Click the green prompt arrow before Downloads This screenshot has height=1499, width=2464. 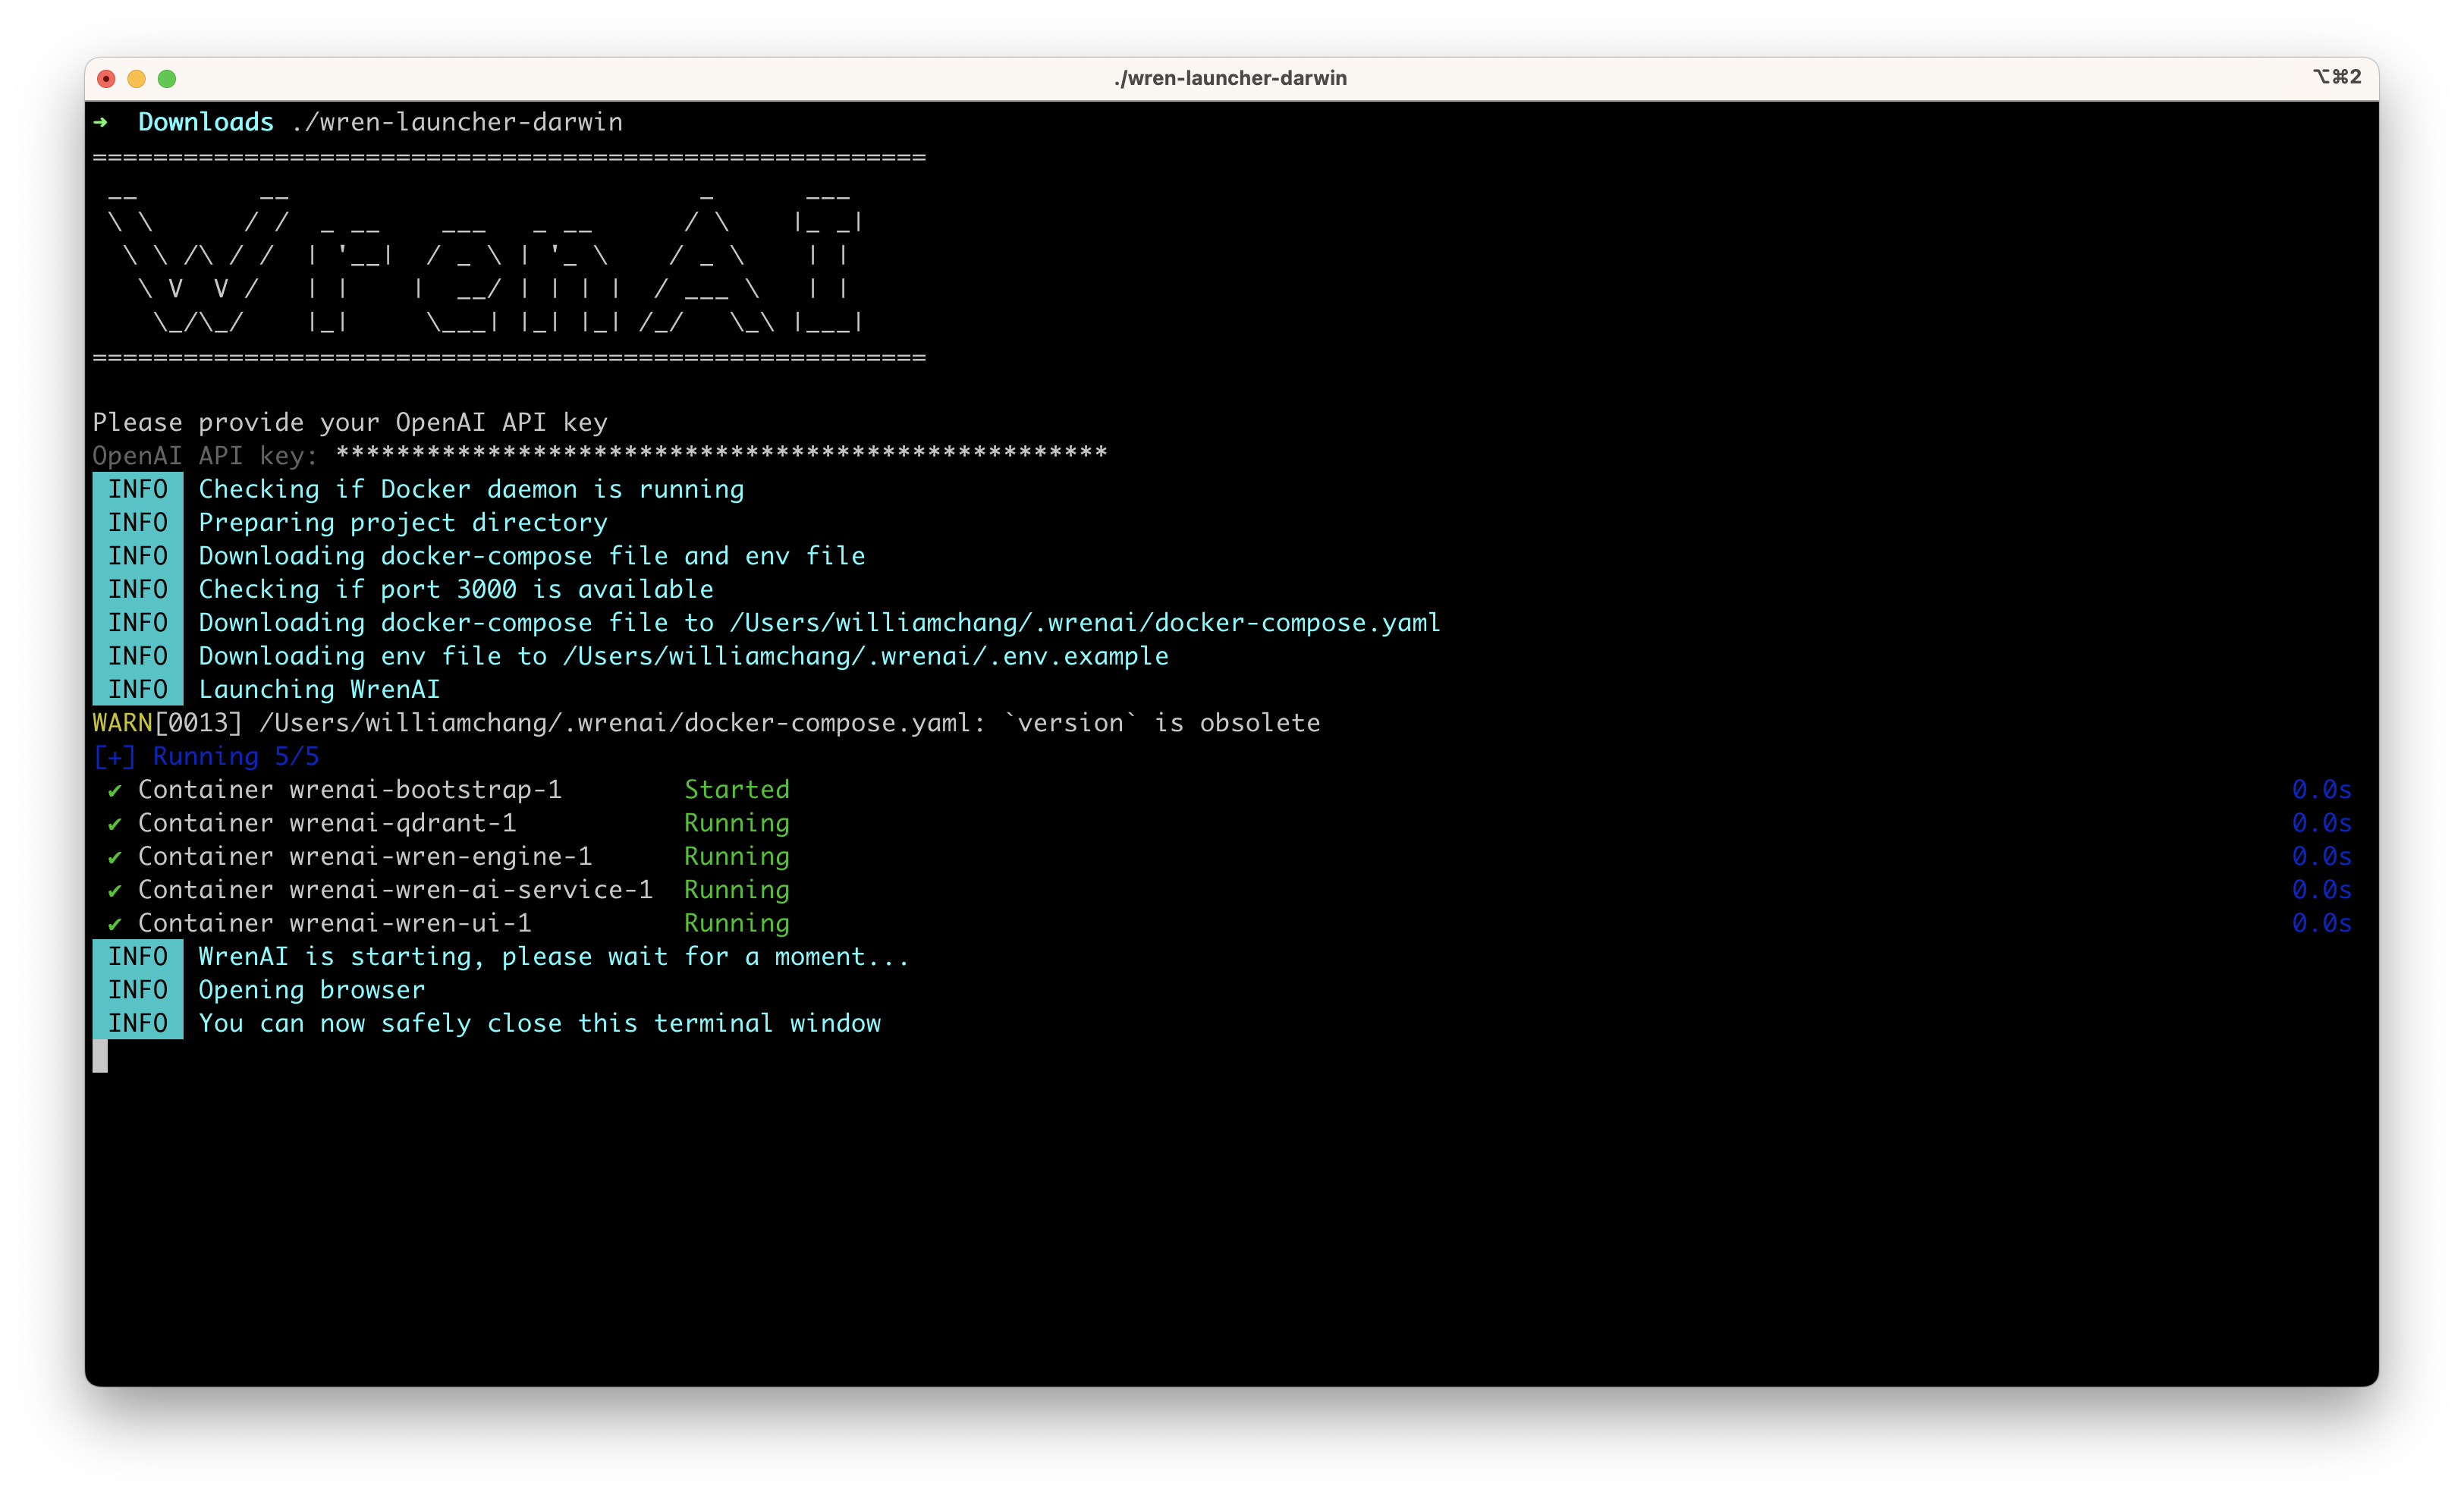point(100,122)
